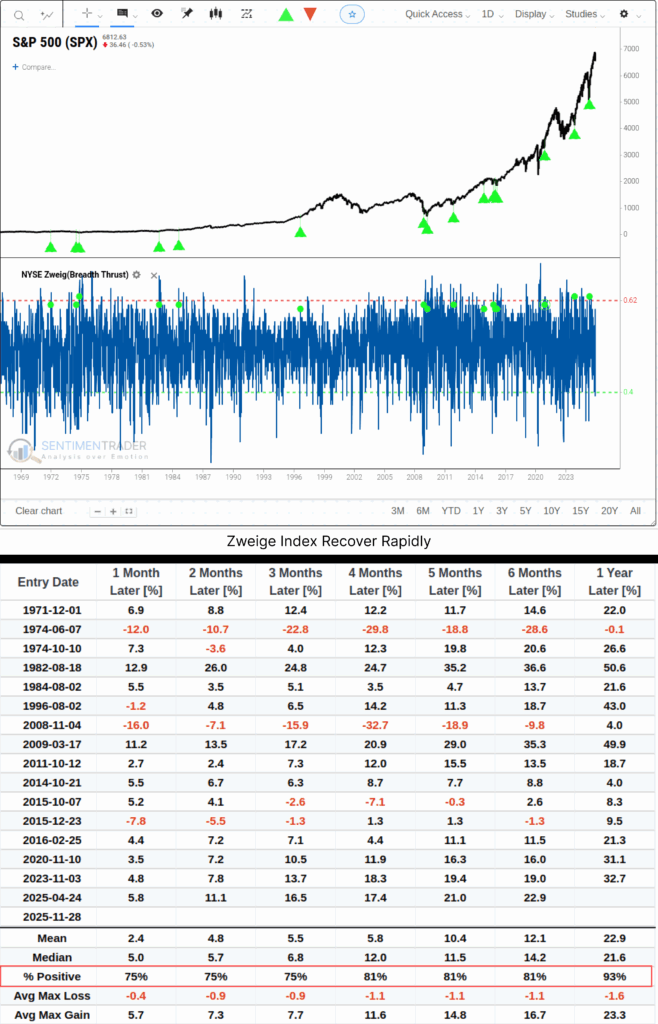Open the Quick Access dropdown
The image size is (658, 1024).
[x=438, y=14]
